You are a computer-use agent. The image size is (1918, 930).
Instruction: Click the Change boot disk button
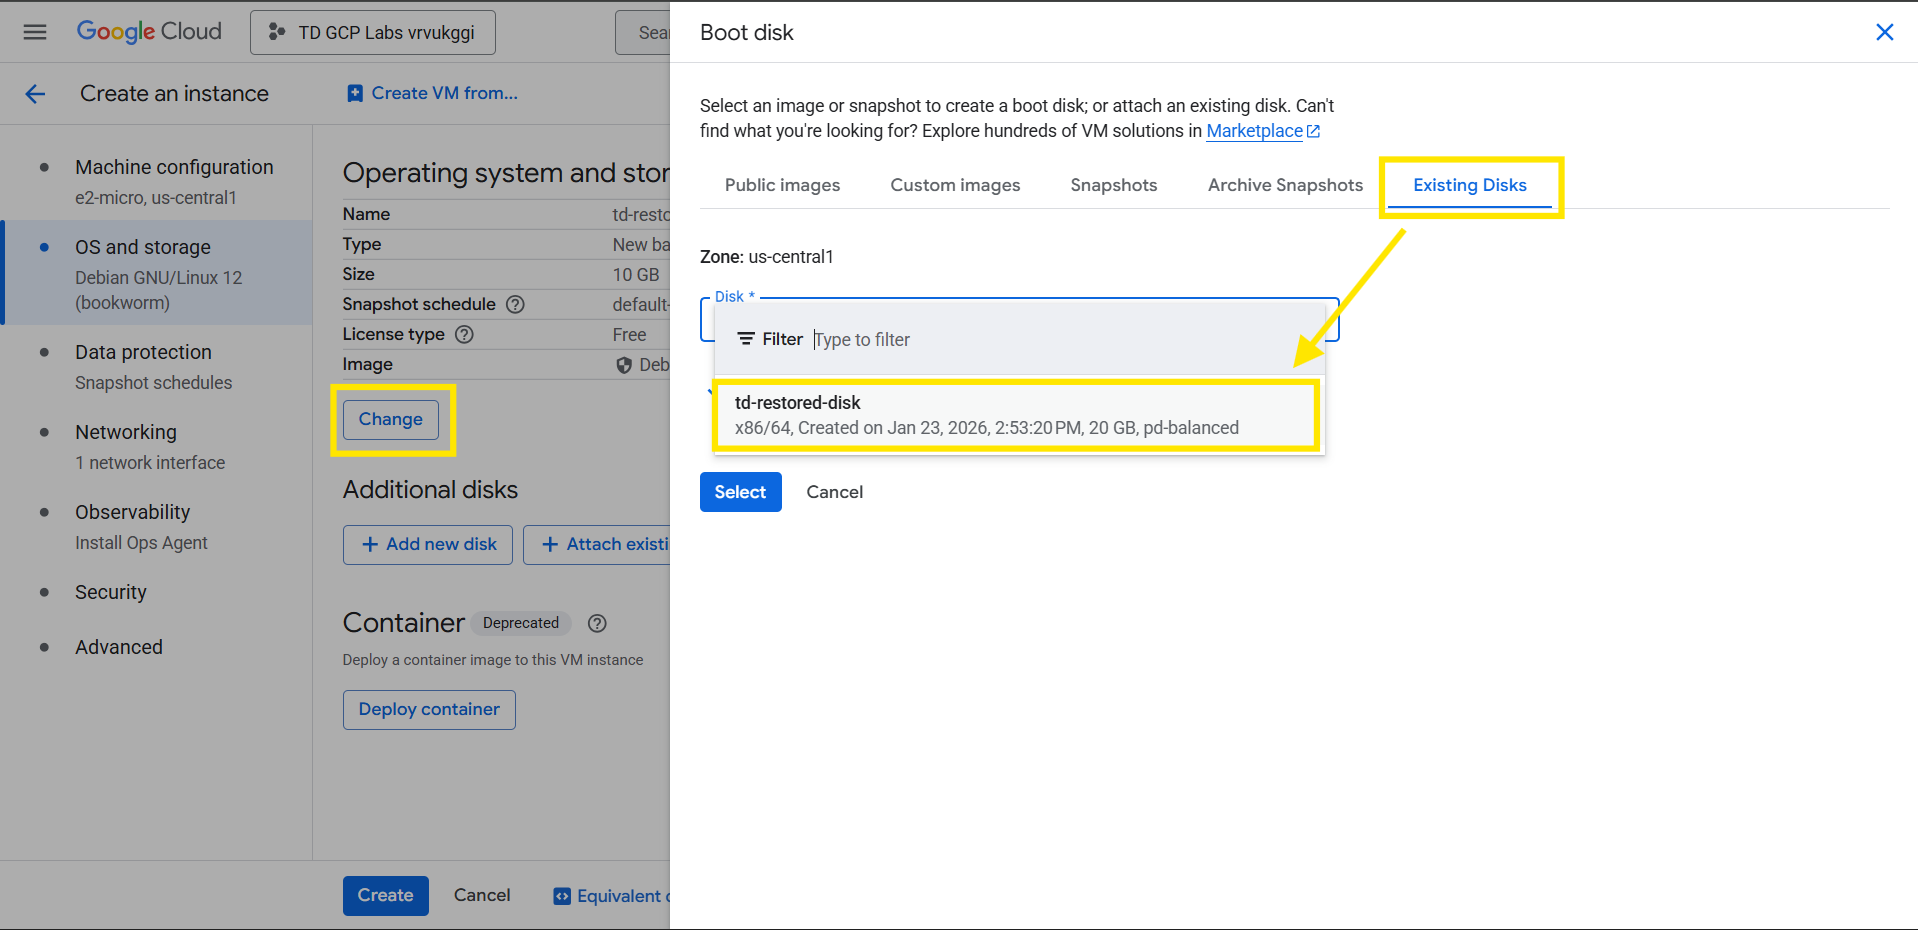click(x=391, y=419)
